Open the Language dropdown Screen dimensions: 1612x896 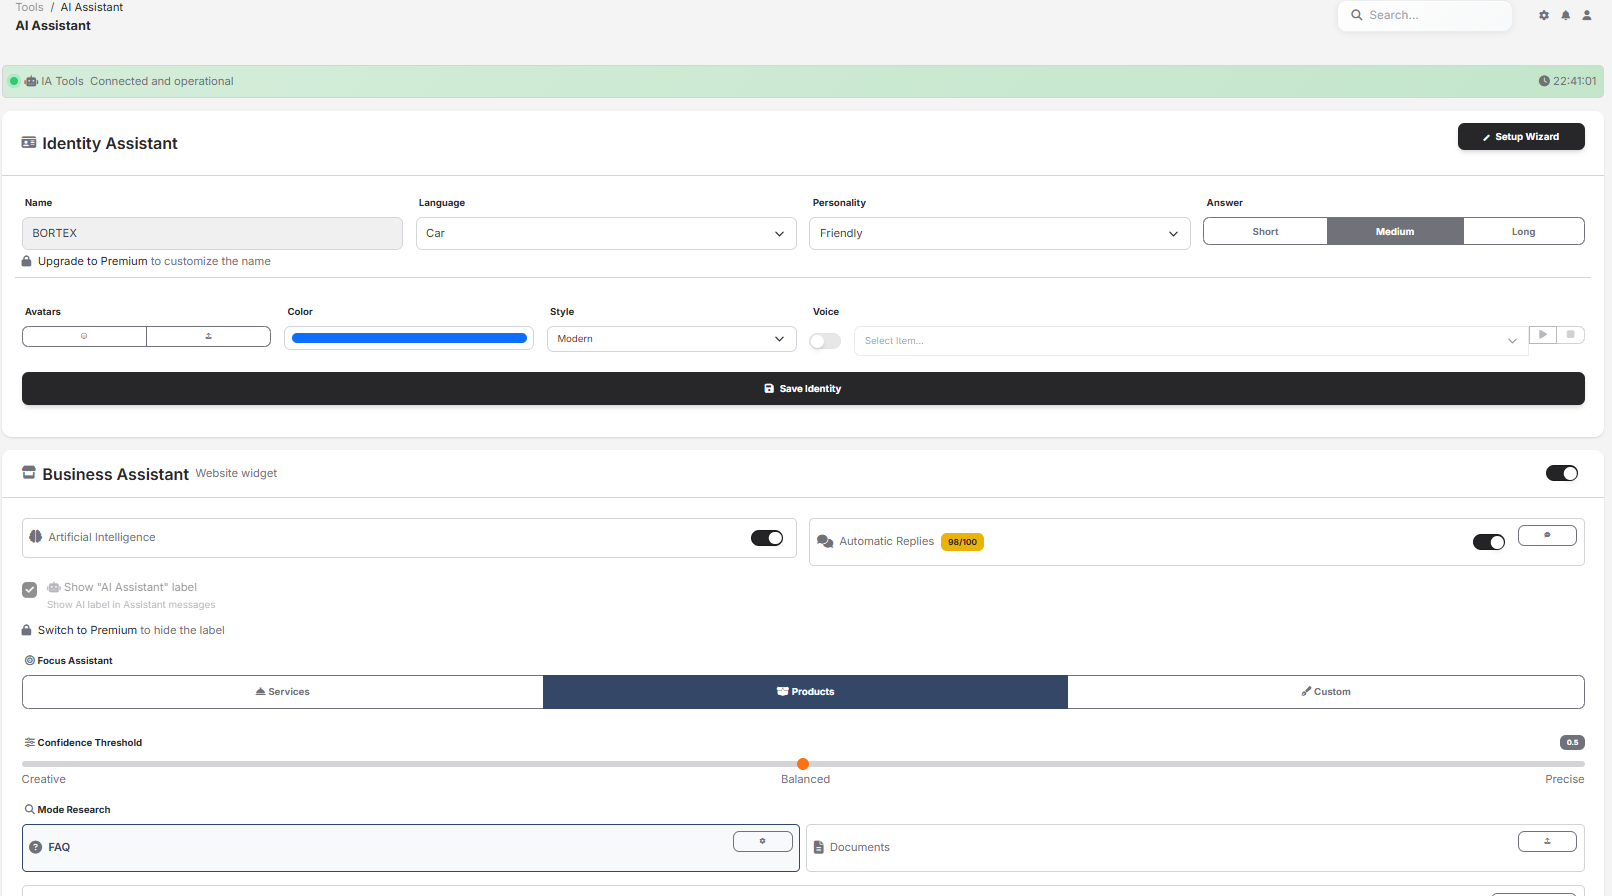tap(606, 233)
